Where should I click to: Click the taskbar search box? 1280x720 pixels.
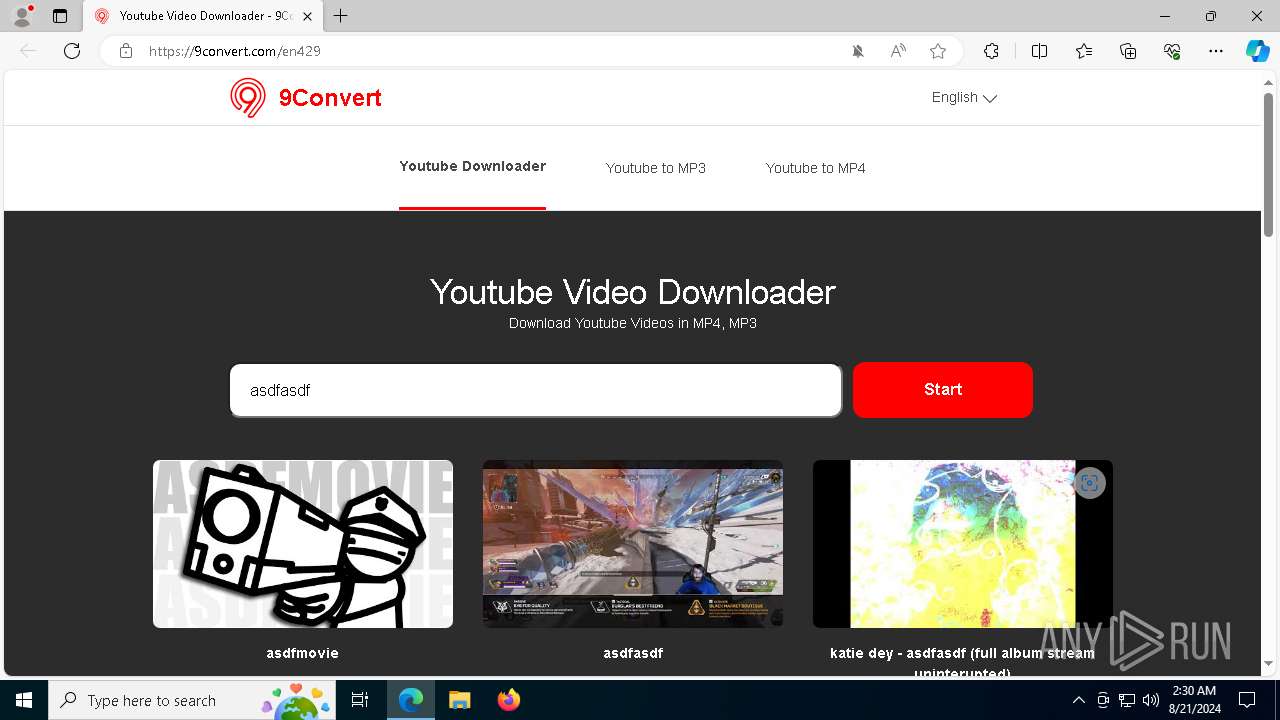tap(192, 700)
